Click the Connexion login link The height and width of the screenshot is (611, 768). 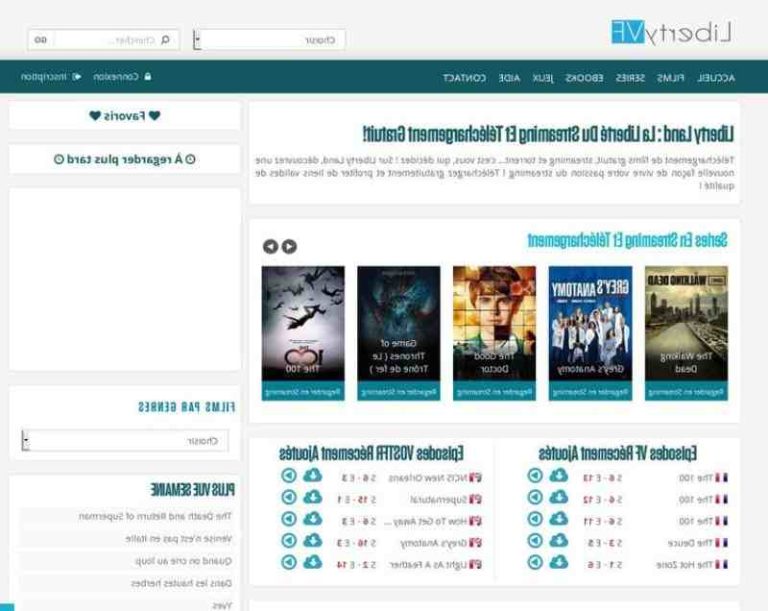pyautogui.click(x=122, y=77)
